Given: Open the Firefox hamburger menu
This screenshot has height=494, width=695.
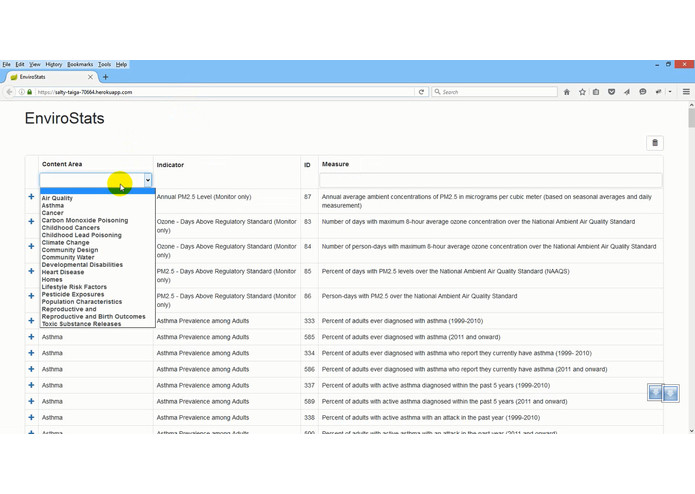Looking at the screenshot, I should pyautogui.click(x=686, y=92).
